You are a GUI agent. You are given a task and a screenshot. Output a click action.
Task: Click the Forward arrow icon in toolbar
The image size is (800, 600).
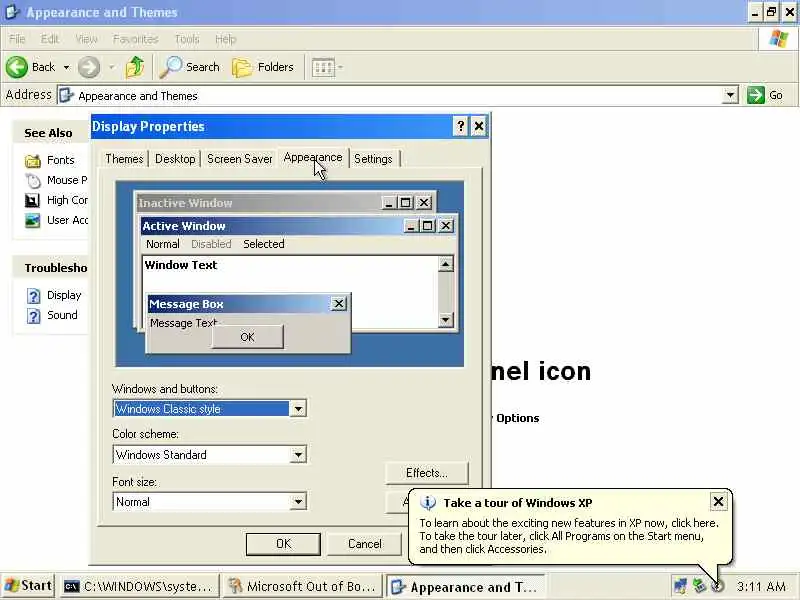click(x=89, y=67)
